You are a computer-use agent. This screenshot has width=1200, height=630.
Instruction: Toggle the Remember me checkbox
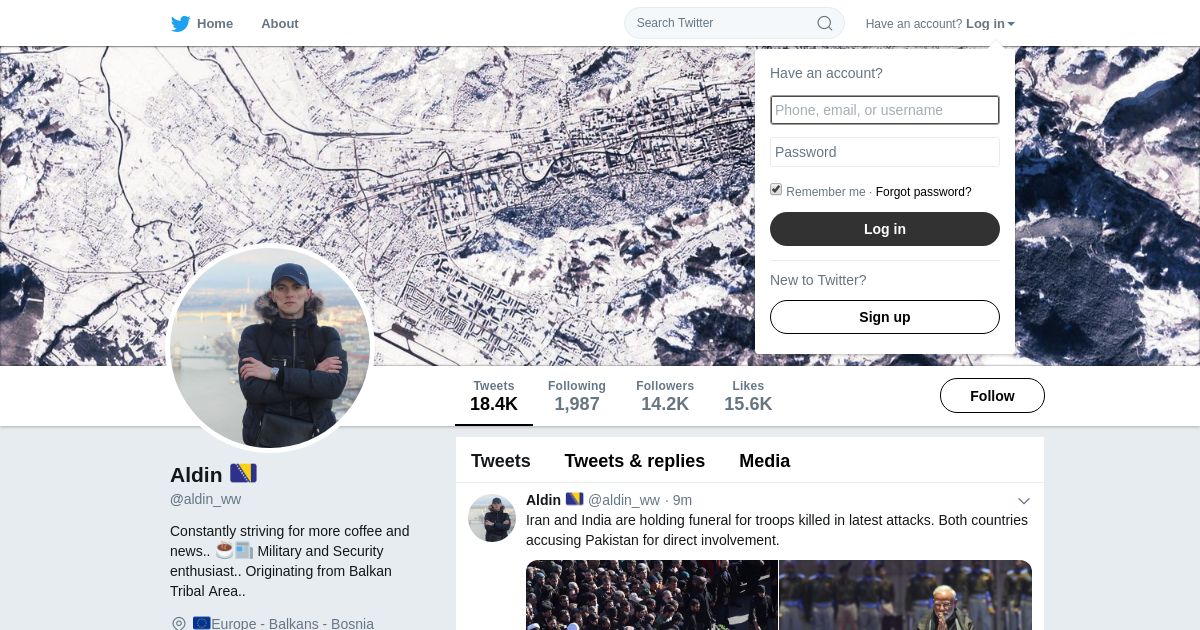pos(776,189)
